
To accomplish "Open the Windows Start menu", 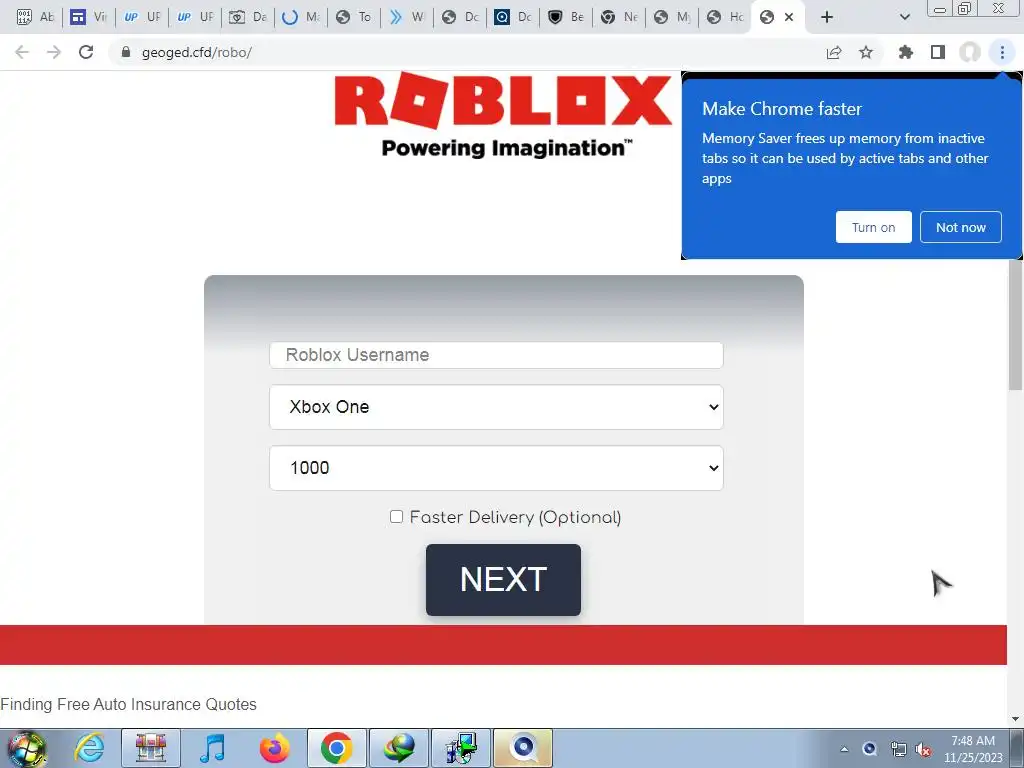I will [x=25, y=748].
